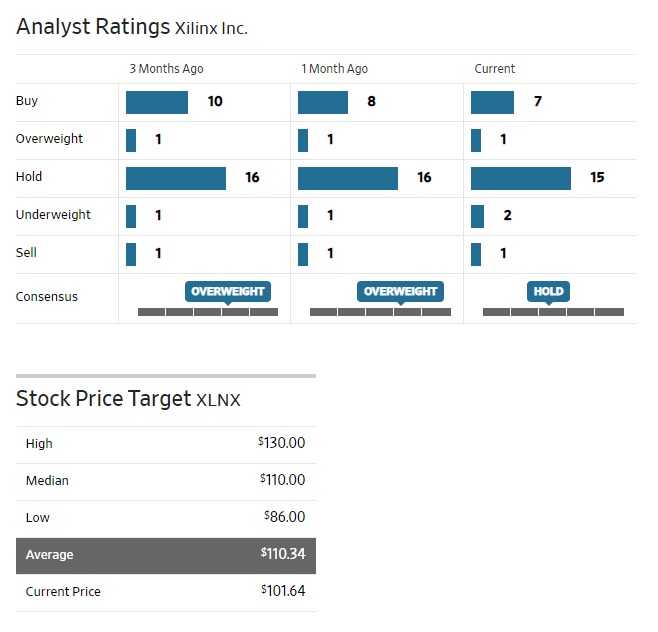Click the Consensus row label
658x632 pixels.
(47, 297)
